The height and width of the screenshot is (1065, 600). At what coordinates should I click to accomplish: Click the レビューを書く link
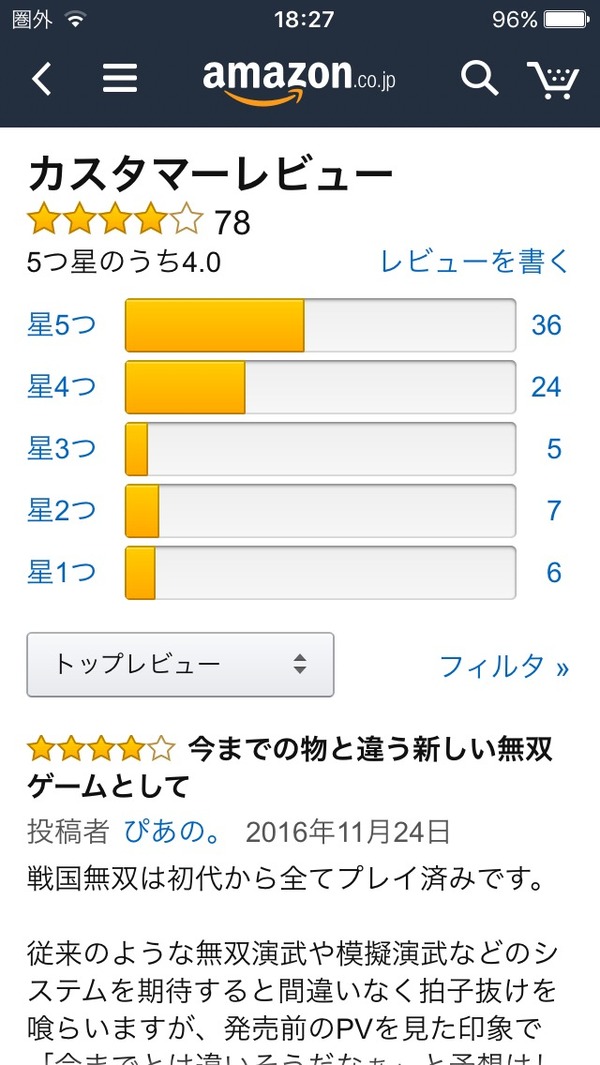(474, 261)
